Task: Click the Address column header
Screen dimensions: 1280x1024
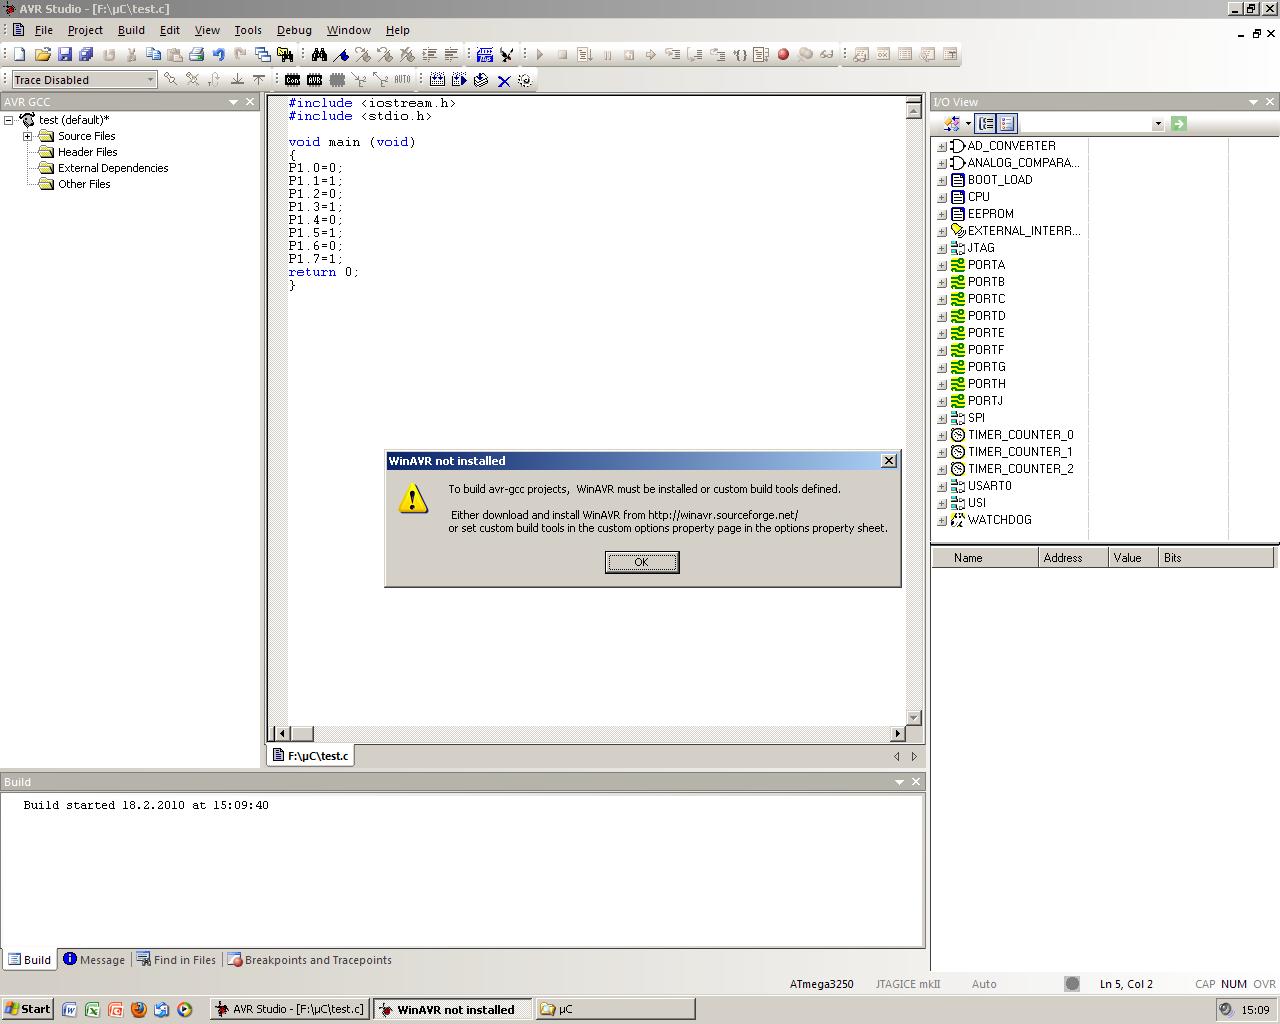Action: 1073,558
